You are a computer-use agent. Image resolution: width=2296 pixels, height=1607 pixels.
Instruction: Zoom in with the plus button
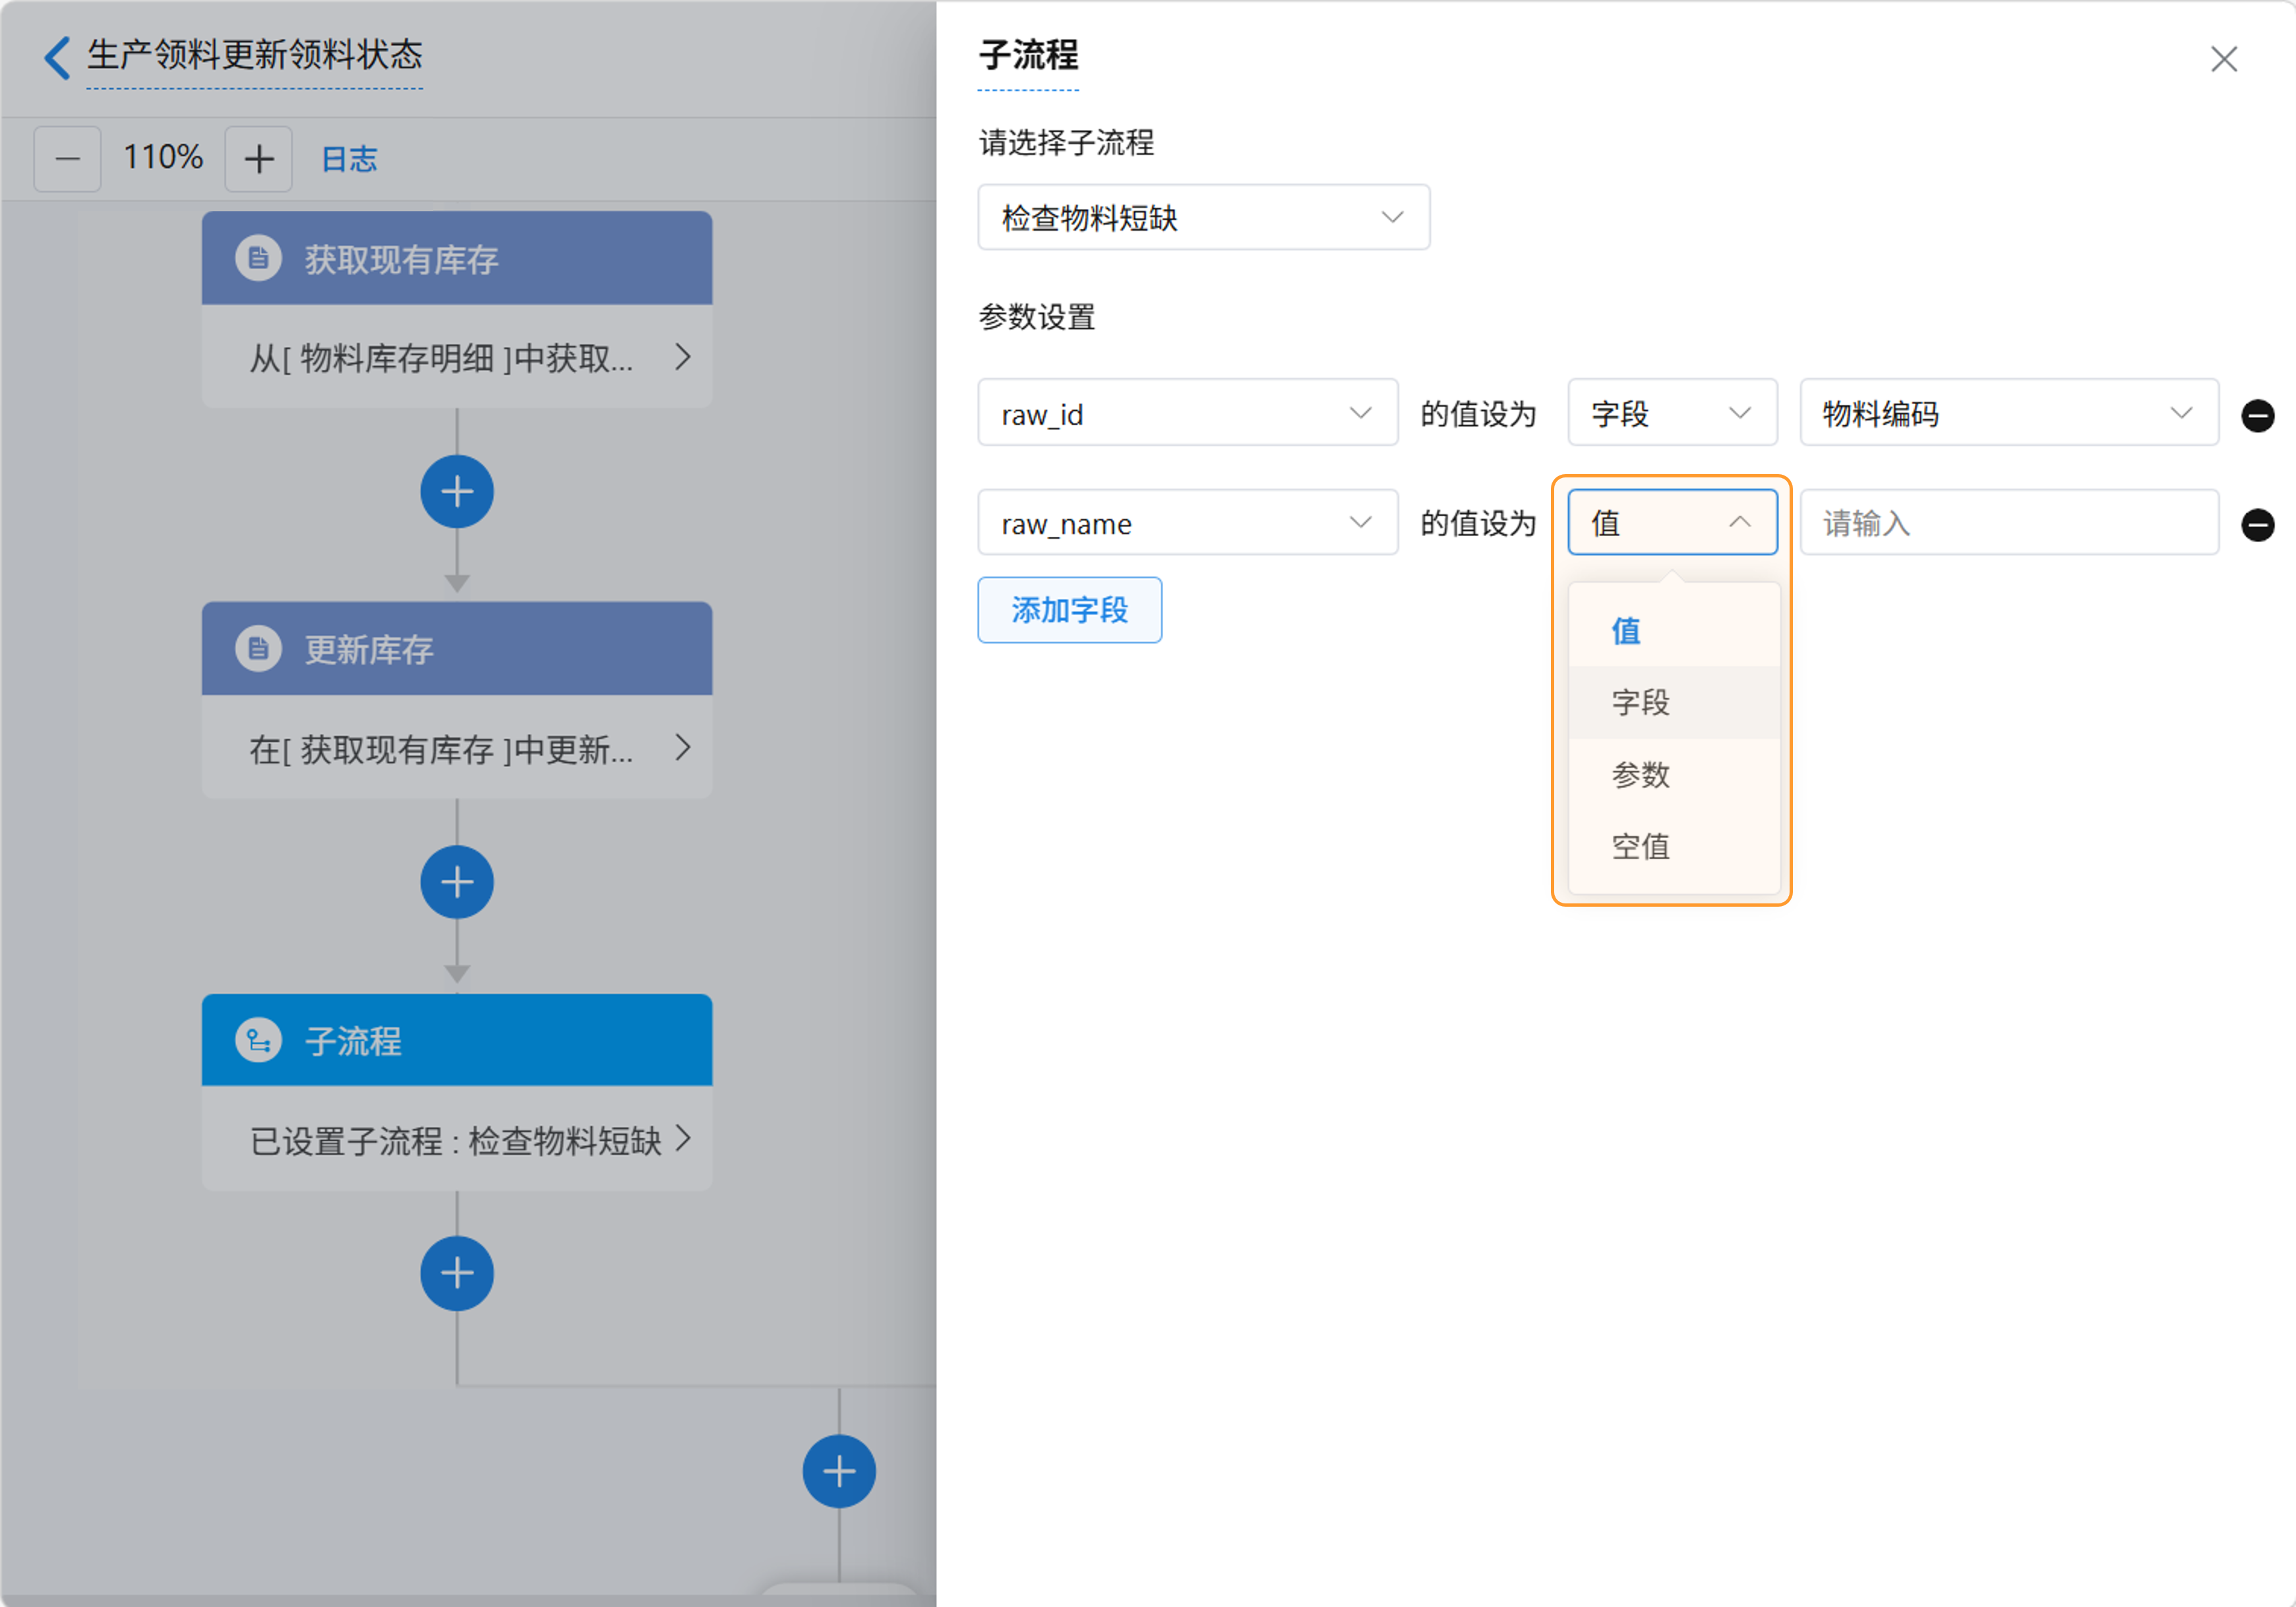[x=258, y=158]
